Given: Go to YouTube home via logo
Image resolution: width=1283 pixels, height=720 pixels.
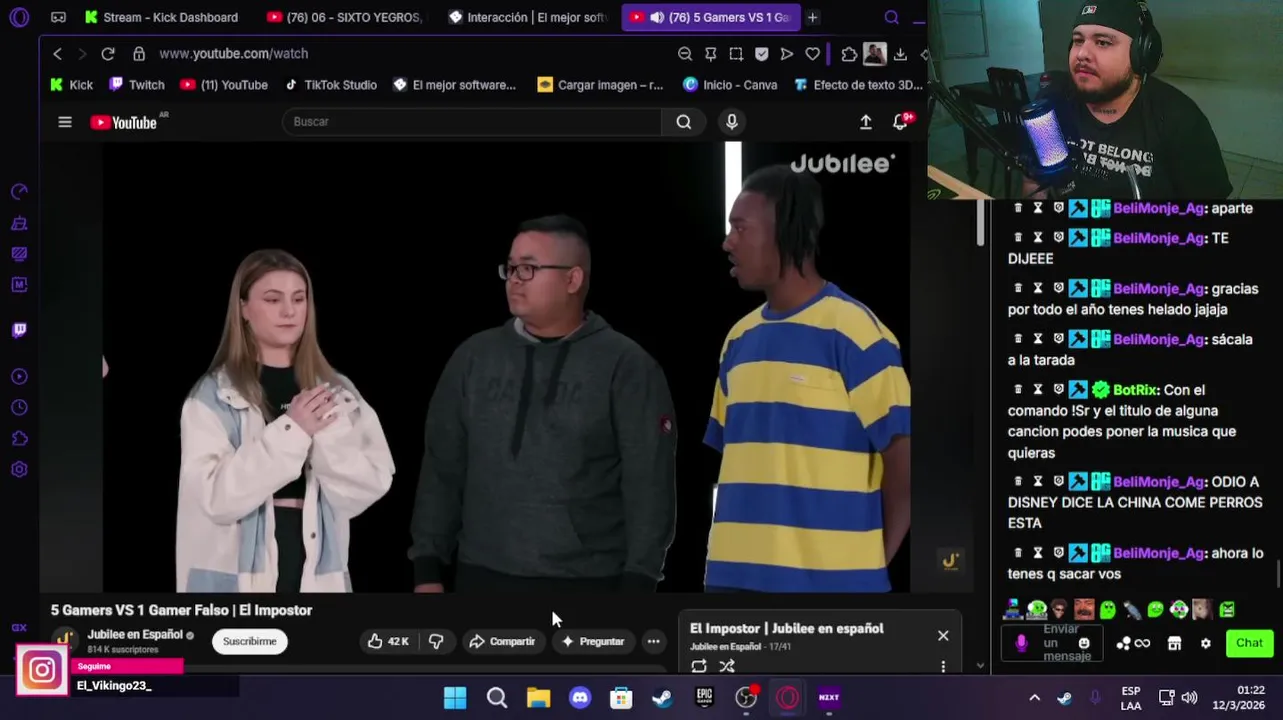Looking at the screenshot, I should (124, 122).
